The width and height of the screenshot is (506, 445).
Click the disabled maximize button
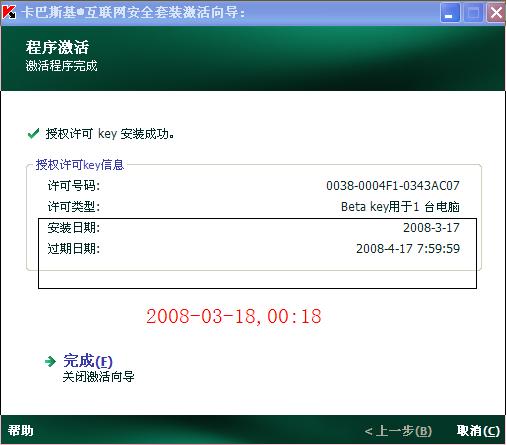pos(473,13)
